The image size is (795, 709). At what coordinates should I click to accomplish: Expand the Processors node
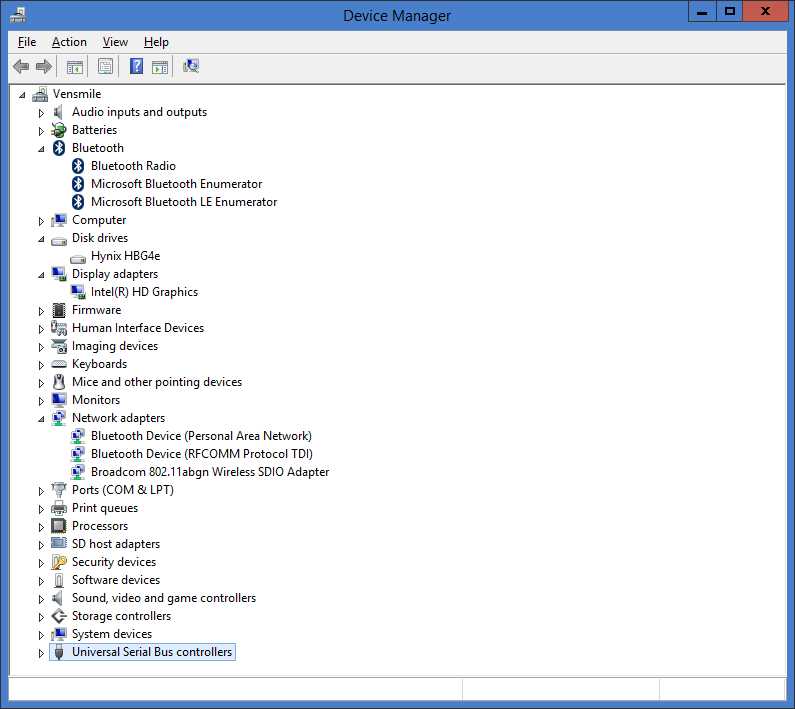(41, 527)
